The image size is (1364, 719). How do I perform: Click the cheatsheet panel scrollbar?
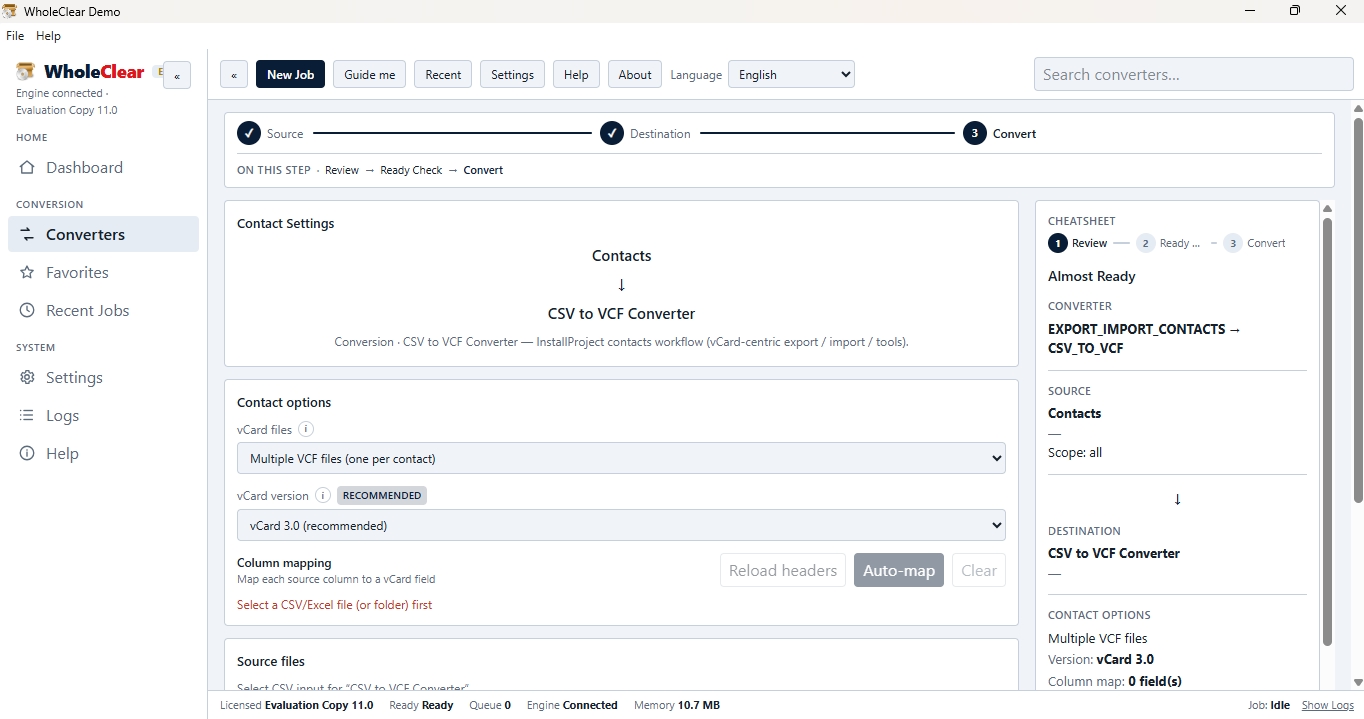click(x=1328, y=430)
